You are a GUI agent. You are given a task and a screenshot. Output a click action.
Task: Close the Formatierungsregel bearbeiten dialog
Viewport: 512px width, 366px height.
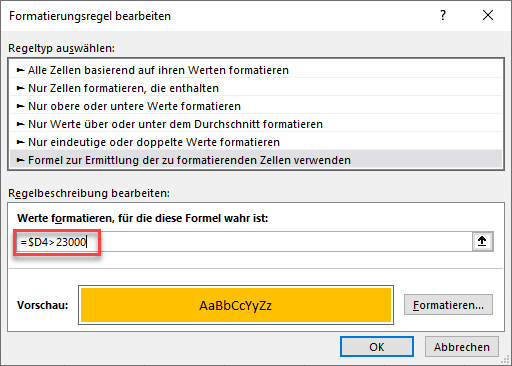[488, 15]
